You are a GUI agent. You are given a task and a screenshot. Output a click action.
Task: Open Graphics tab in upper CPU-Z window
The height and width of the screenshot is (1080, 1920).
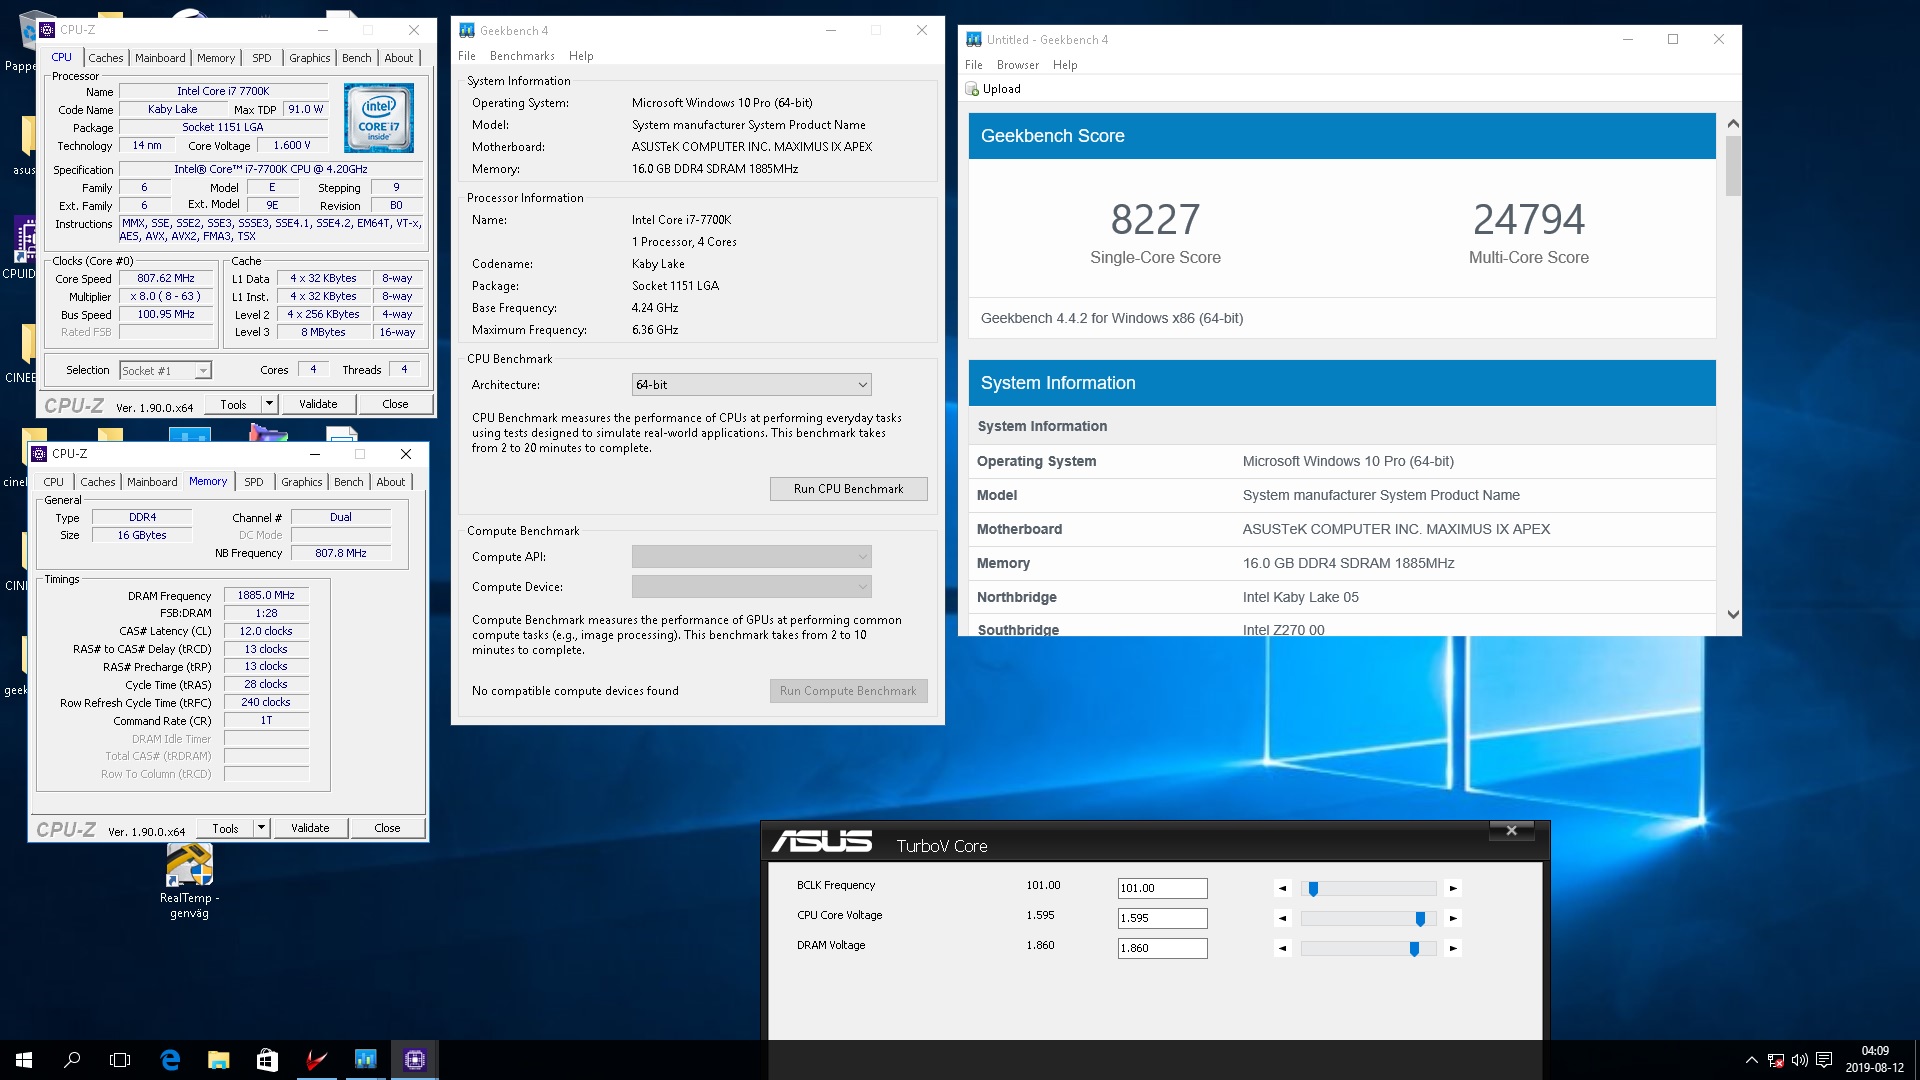click(309, 58)
